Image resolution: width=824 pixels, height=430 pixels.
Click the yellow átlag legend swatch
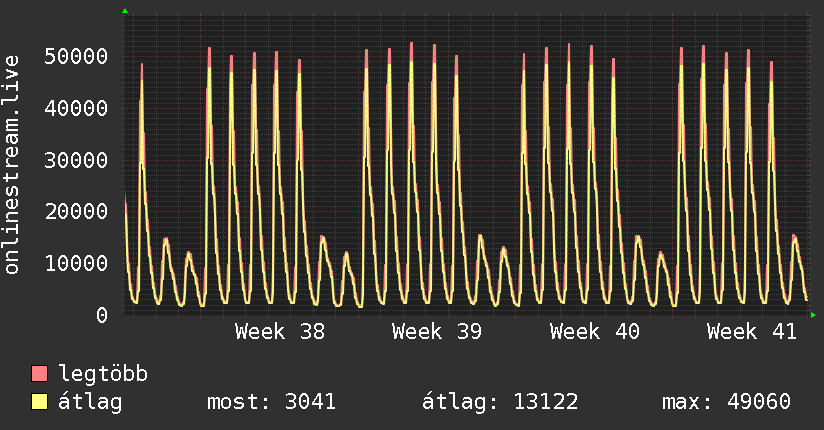[x=39, y=402]
